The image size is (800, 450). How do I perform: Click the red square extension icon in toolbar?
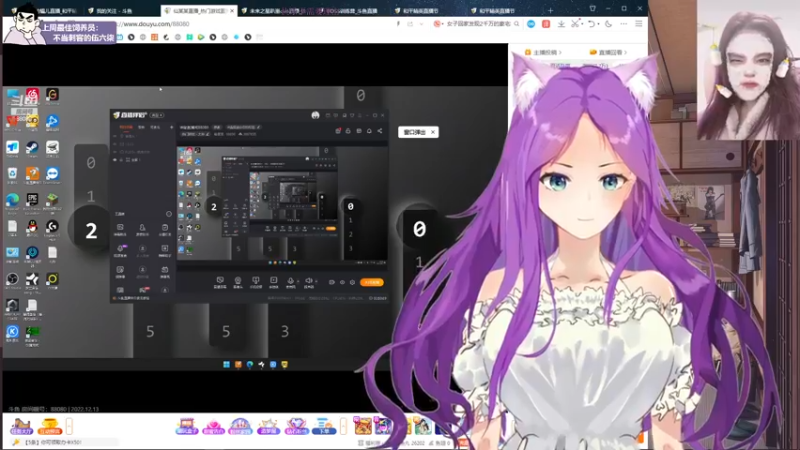(546, 24)
